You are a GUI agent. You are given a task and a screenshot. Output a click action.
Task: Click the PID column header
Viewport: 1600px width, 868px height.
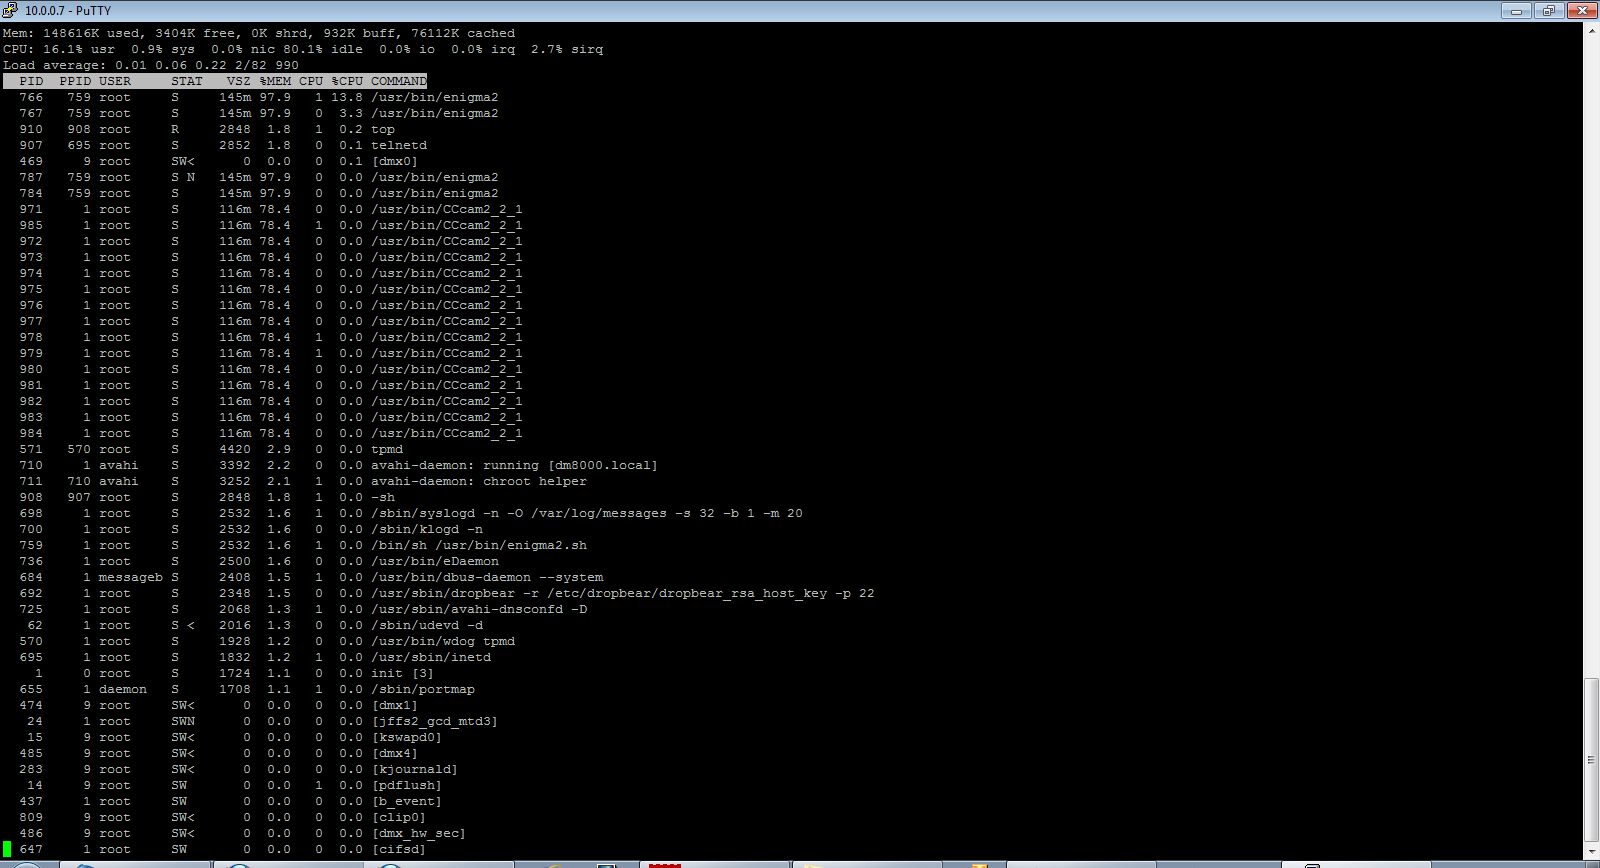[31, 81]
